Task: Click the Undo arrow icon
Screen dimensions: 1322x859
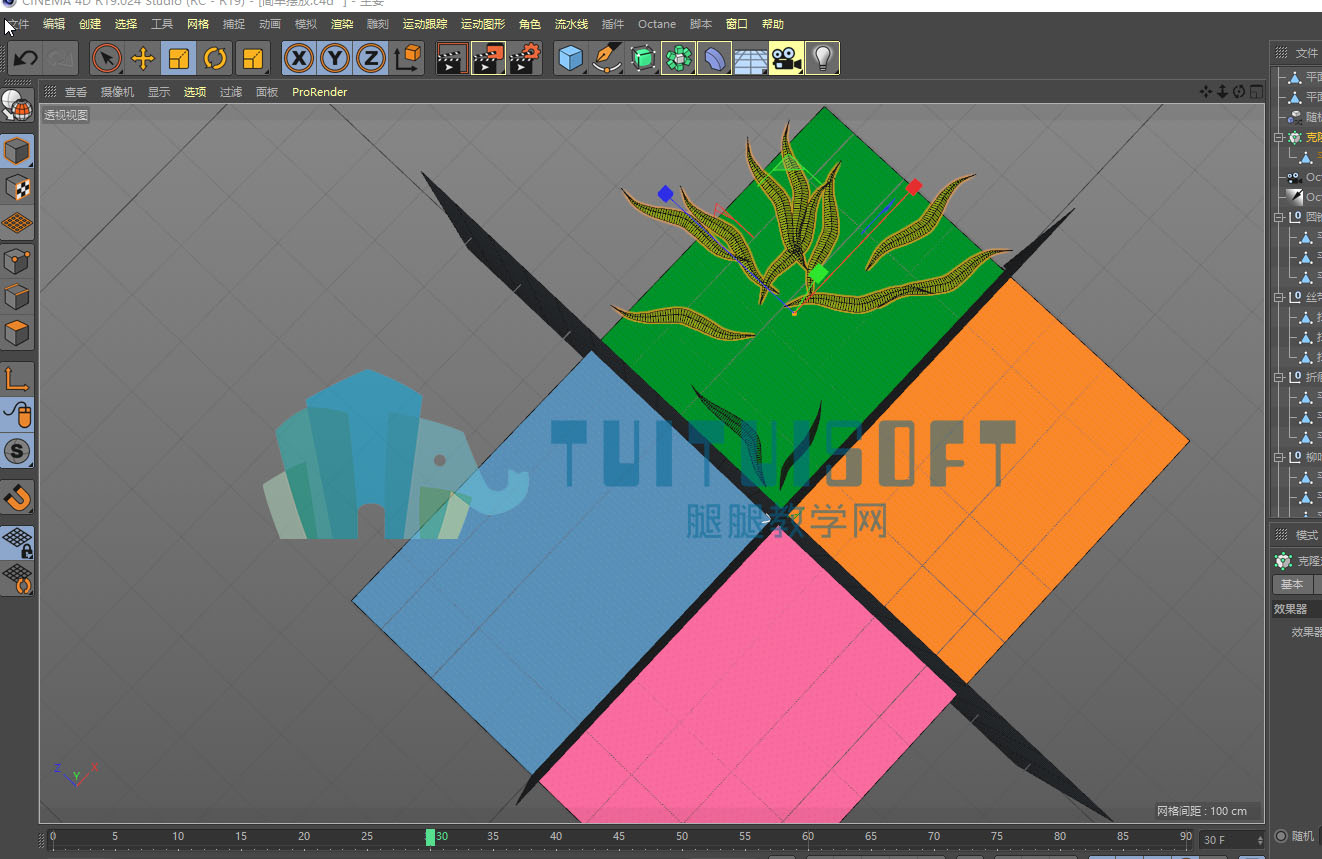Action: (x=26, y=59)
